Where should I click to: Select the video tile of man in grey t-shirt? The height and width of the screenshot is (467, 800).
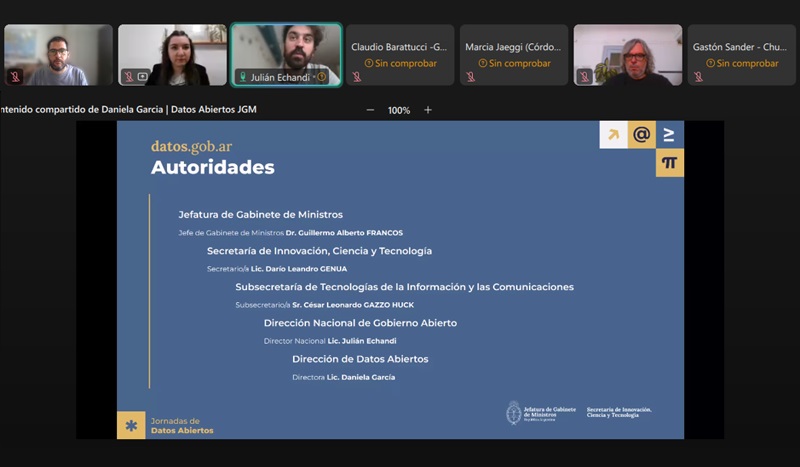(x=58, y=55)
